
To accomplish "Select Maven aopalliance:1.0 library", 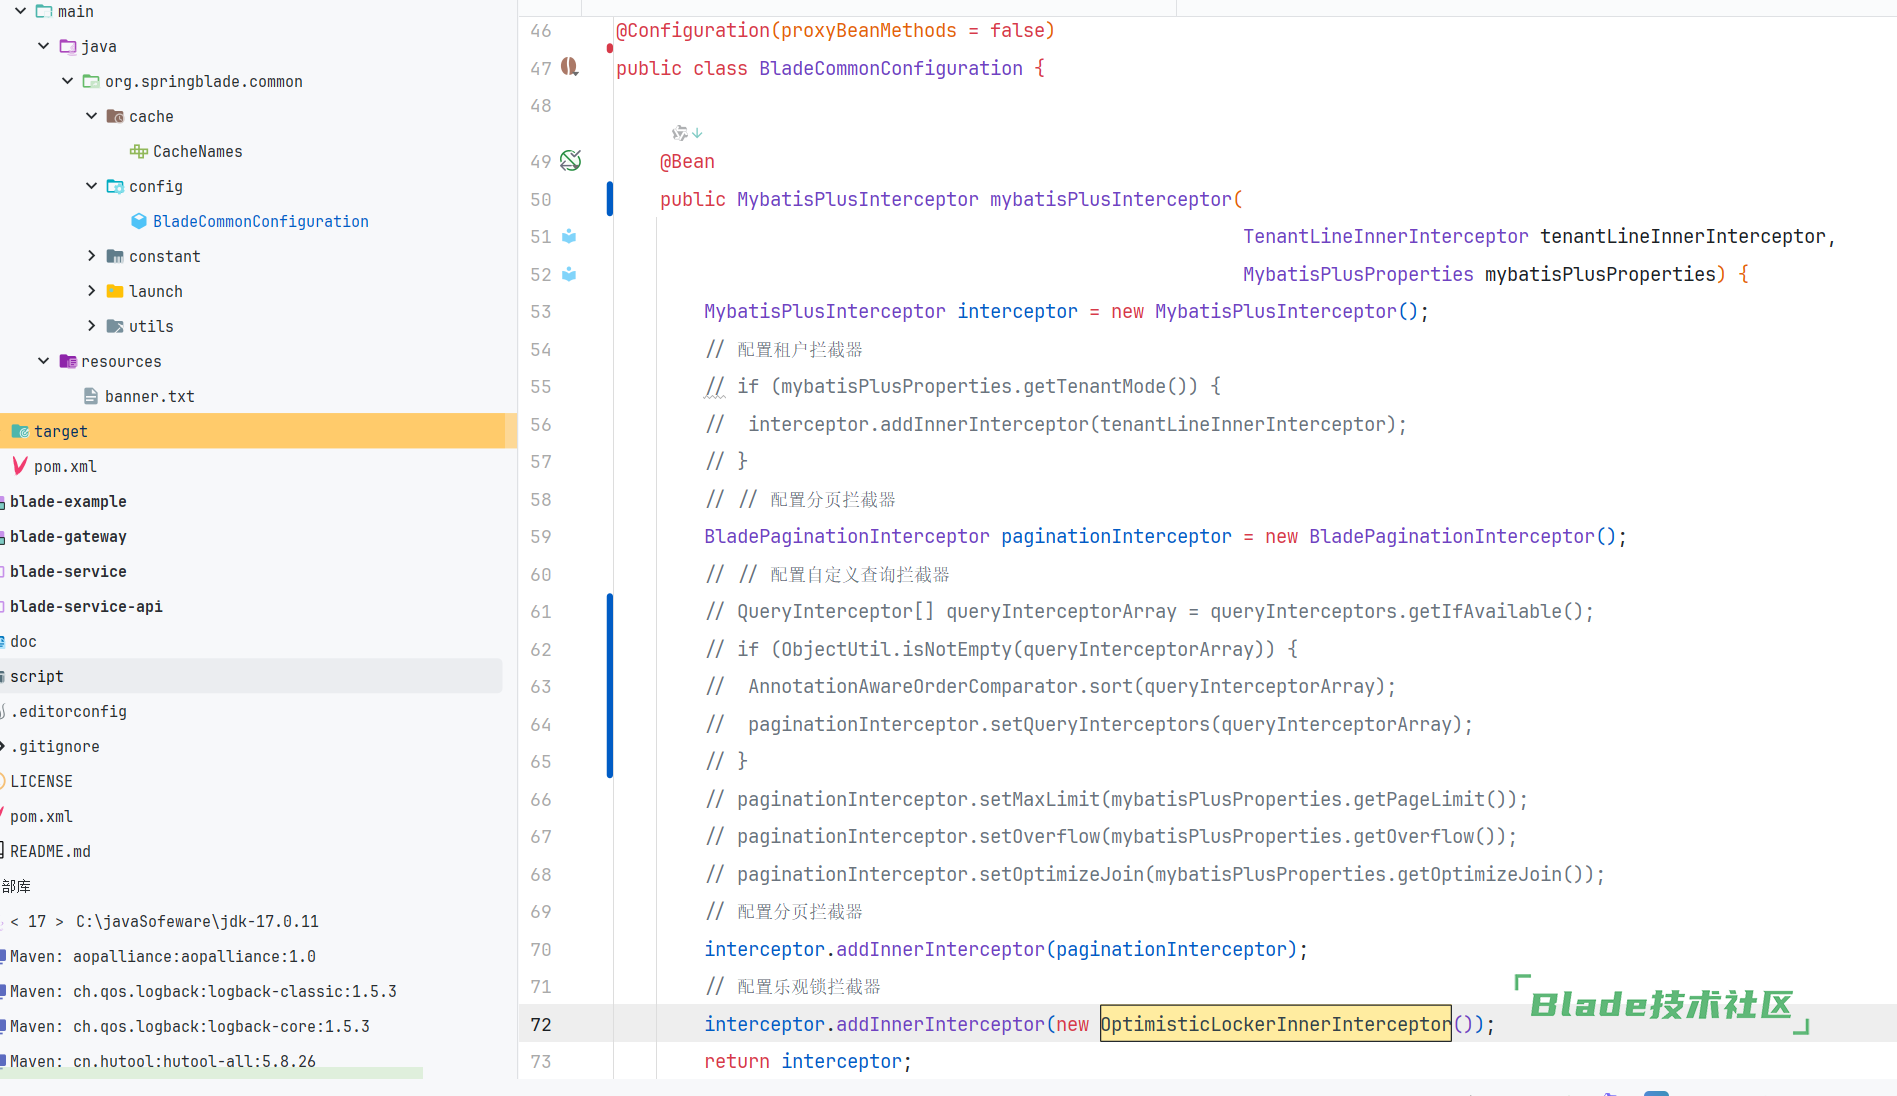I will pos(163,956).
